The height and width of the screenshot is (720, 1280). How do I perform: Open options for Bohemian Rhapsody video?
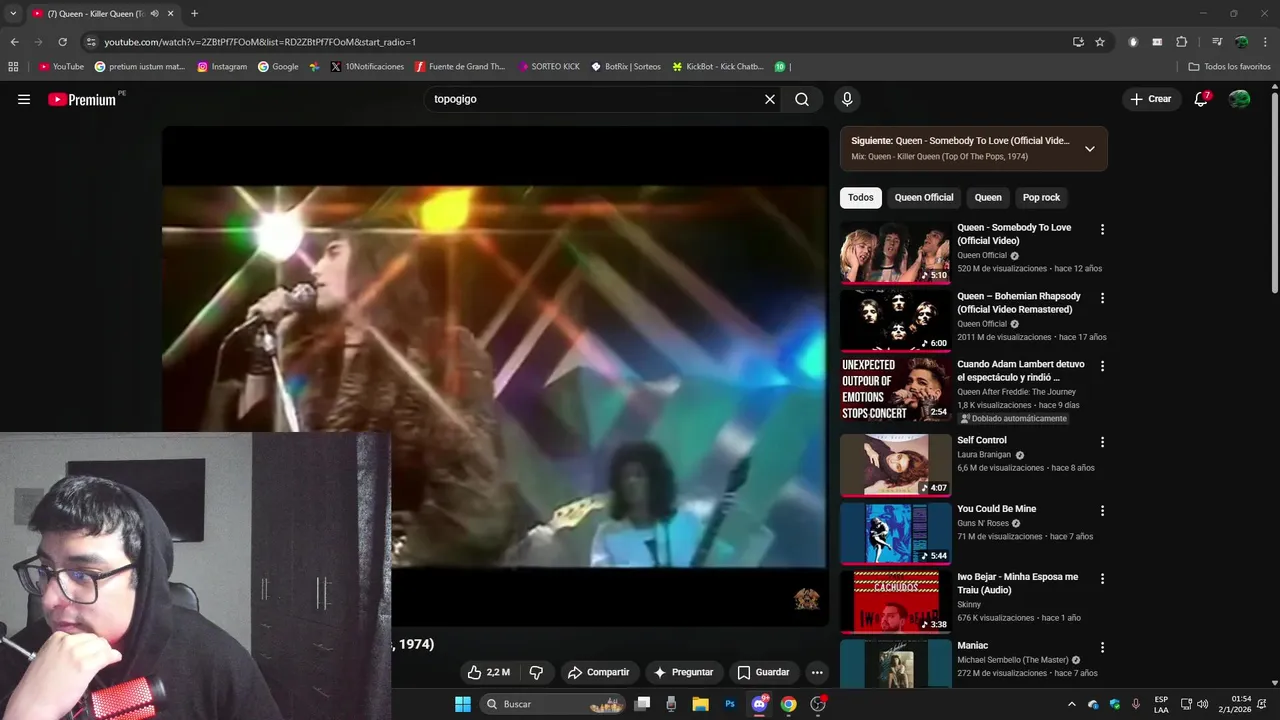[1102, 298]
